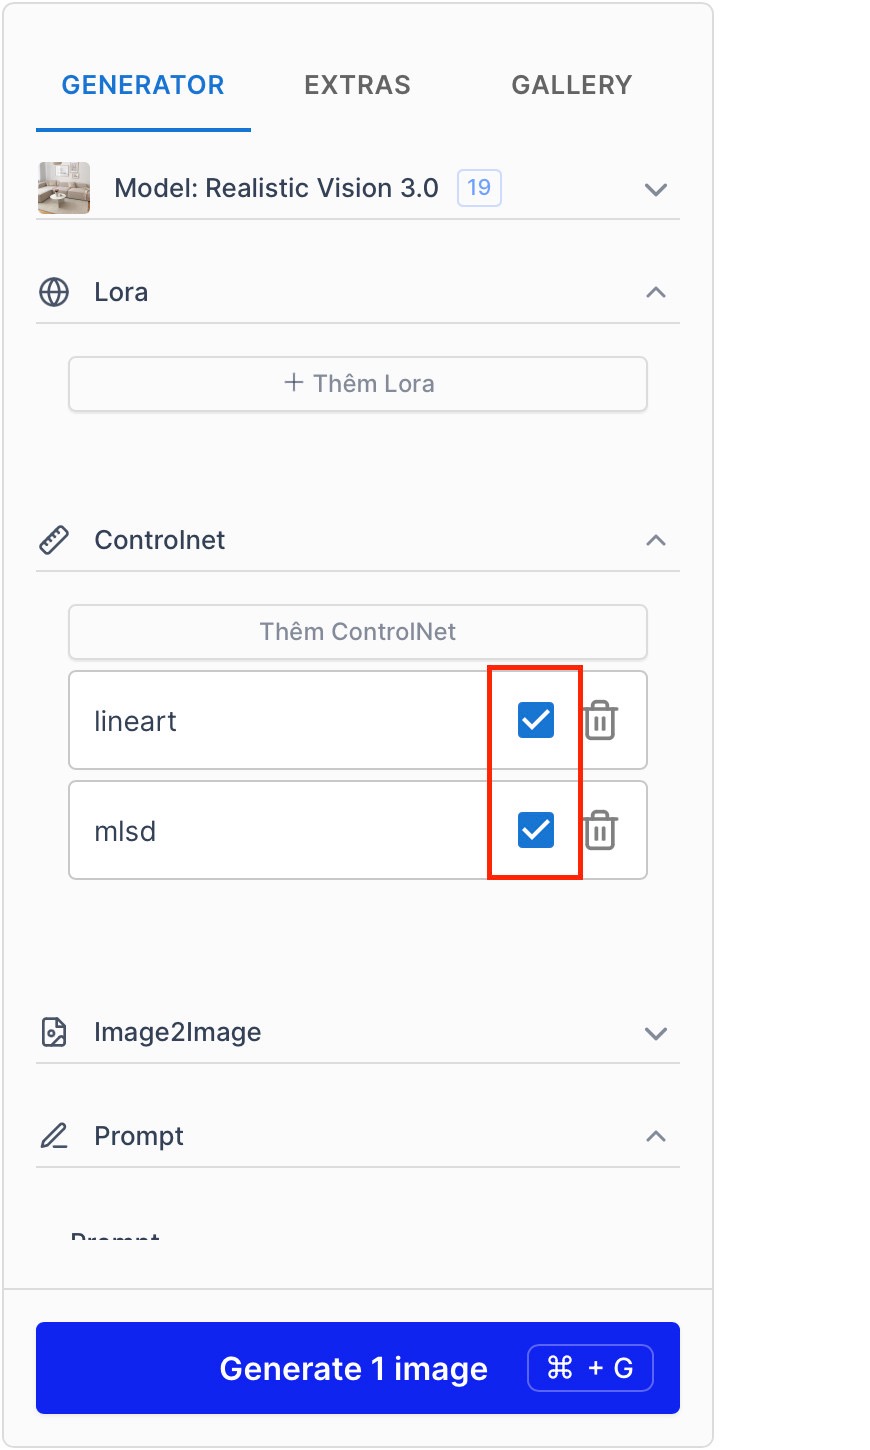Click the 19 badge next to the model name

478,188
